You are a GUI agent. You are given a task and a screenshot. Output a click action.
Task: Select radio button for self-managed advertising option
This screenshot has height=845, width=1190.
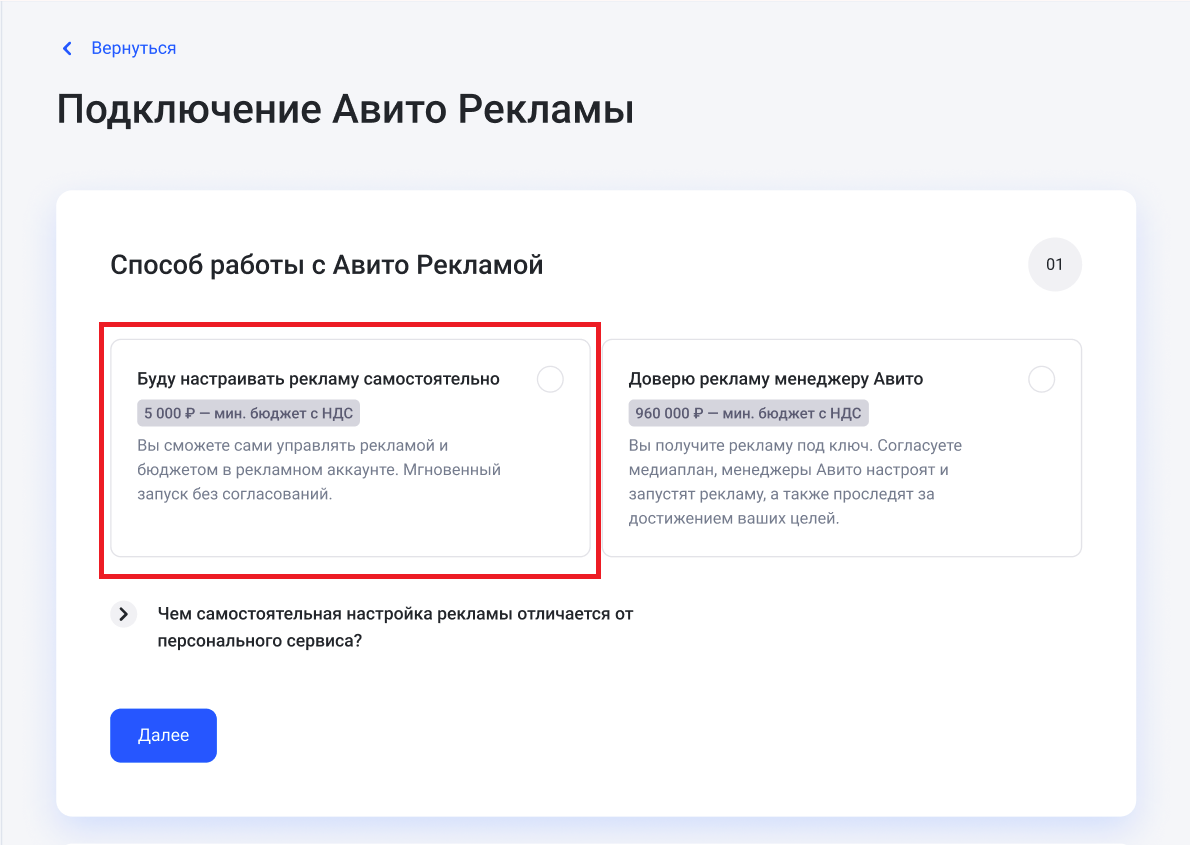click(550, 379)
